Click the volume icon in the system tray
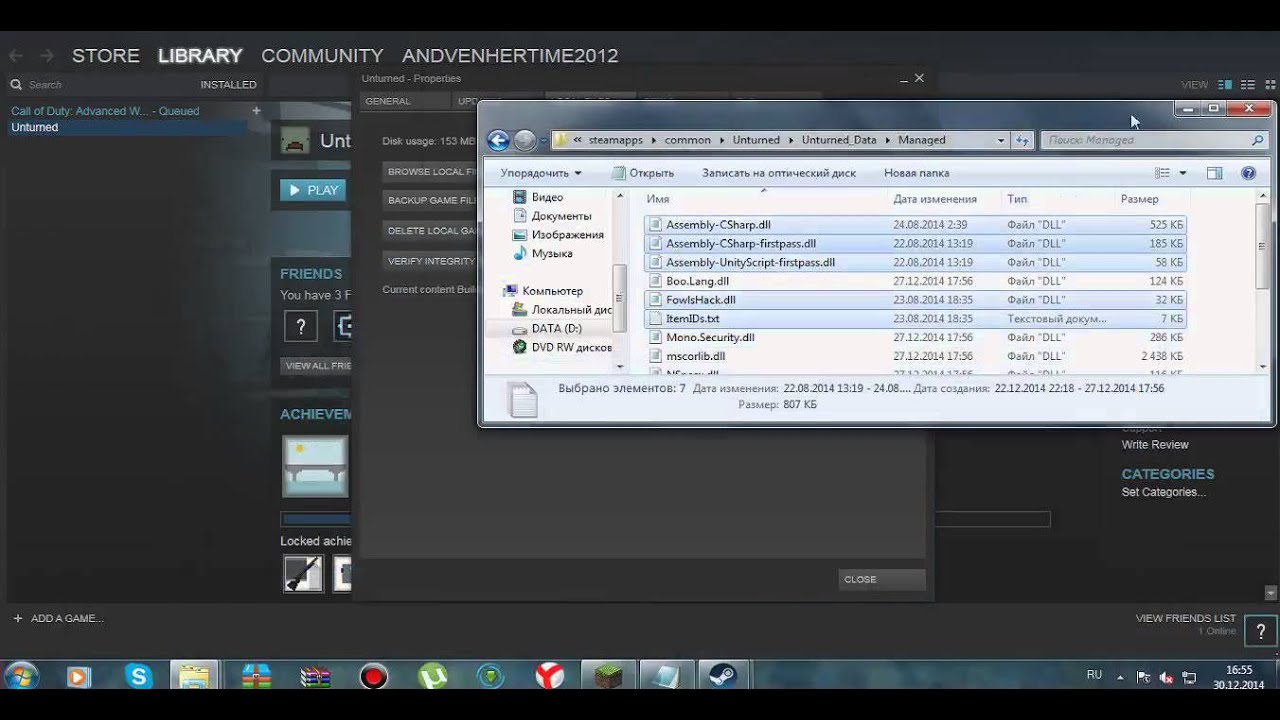 (1166, 677)
